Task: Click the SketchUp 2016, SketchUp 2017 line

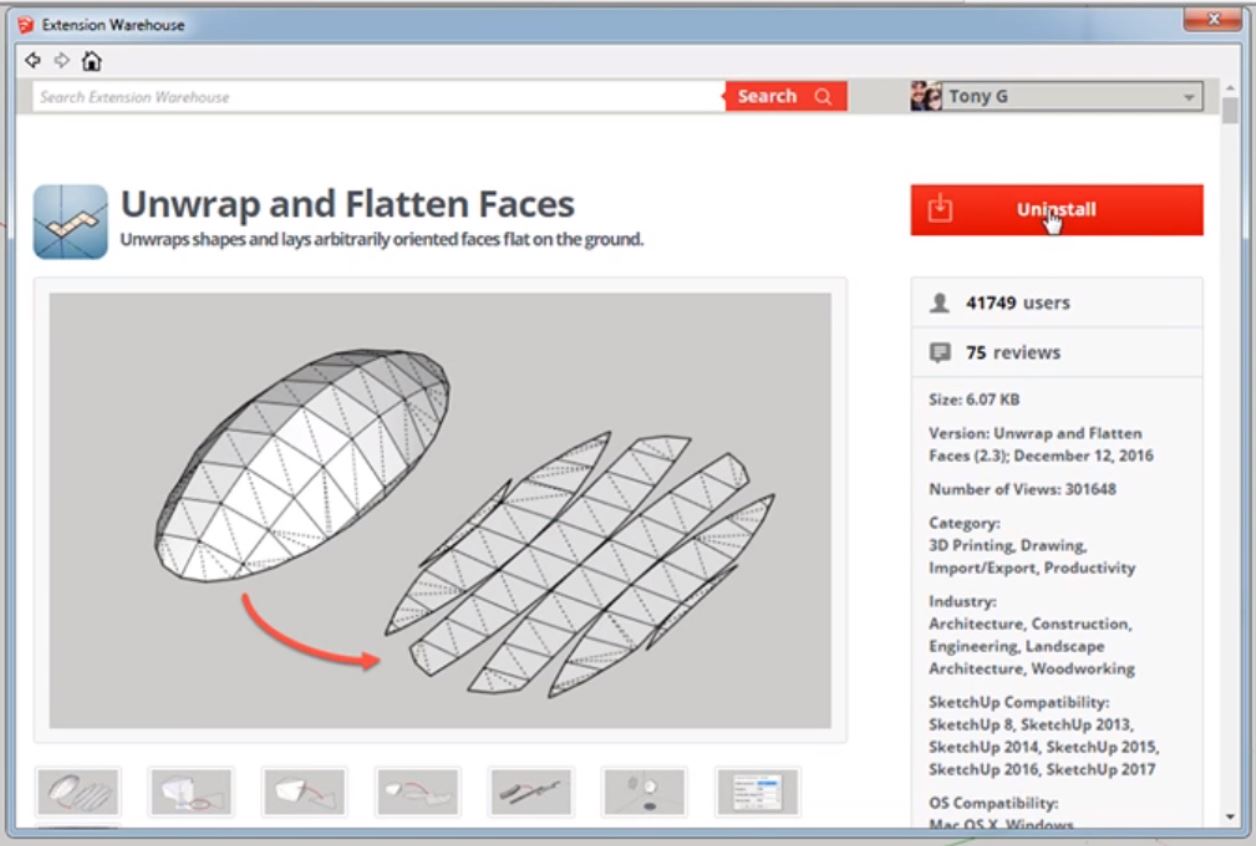Action: (x=1042, y=769)
